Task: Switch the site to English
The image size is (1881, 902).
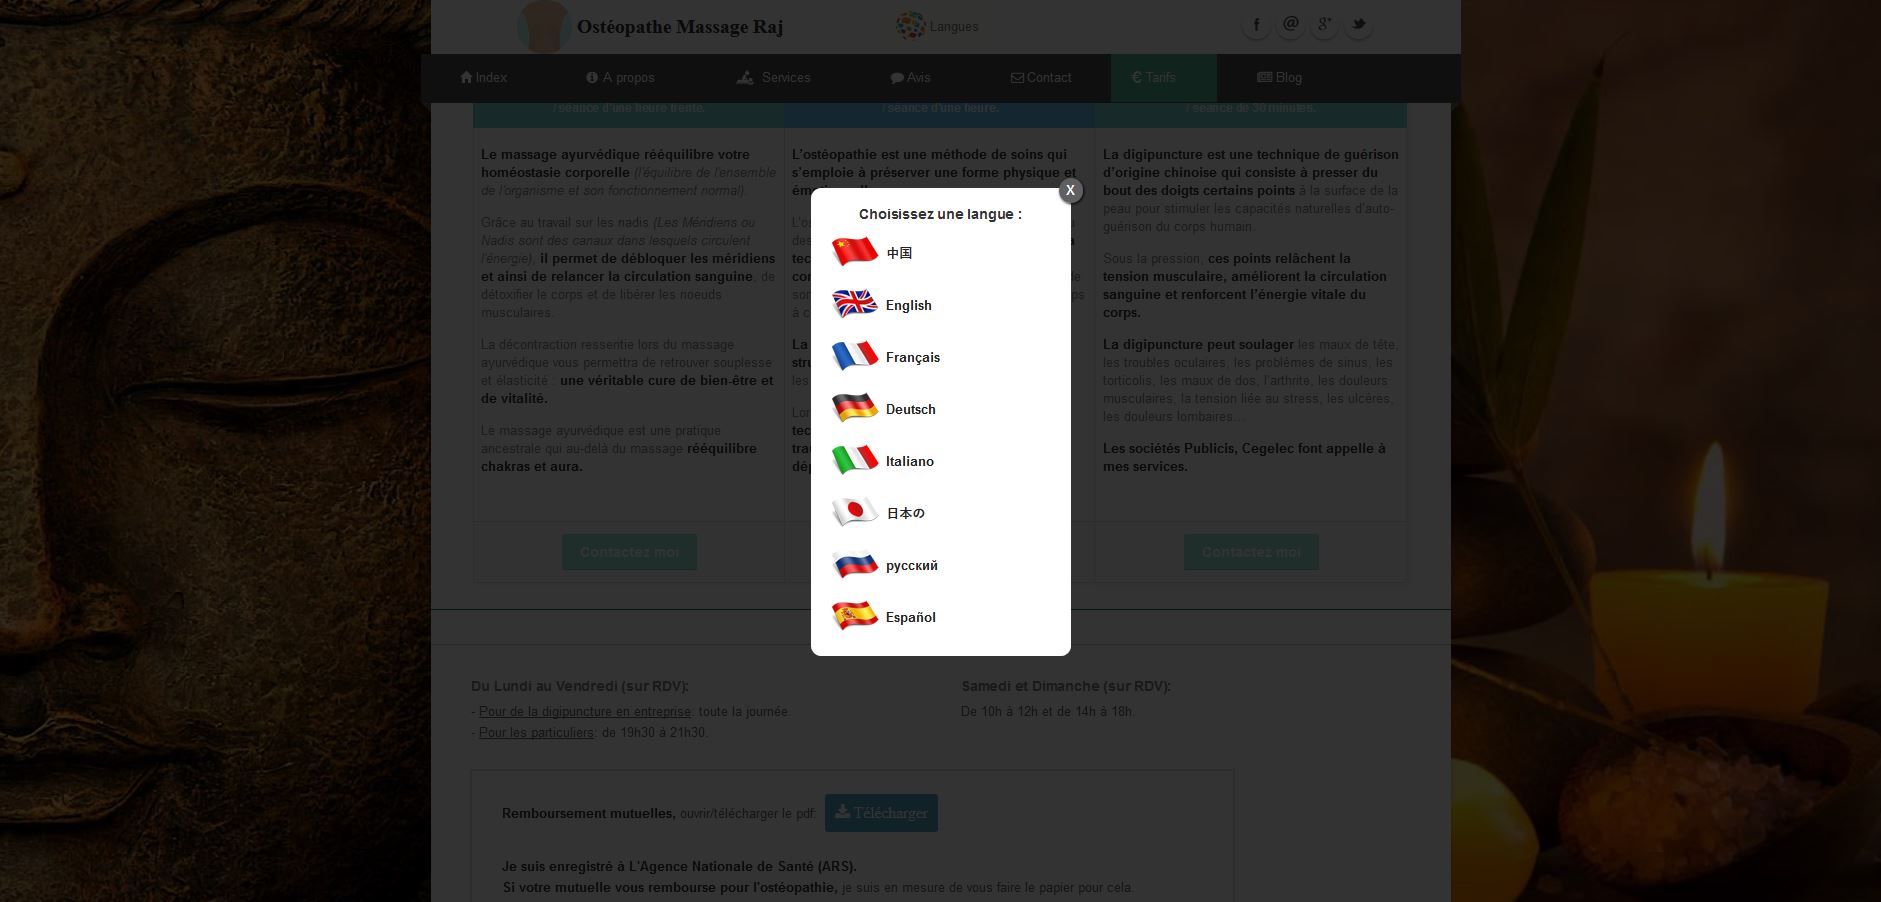Action: [x=908, y=305]
